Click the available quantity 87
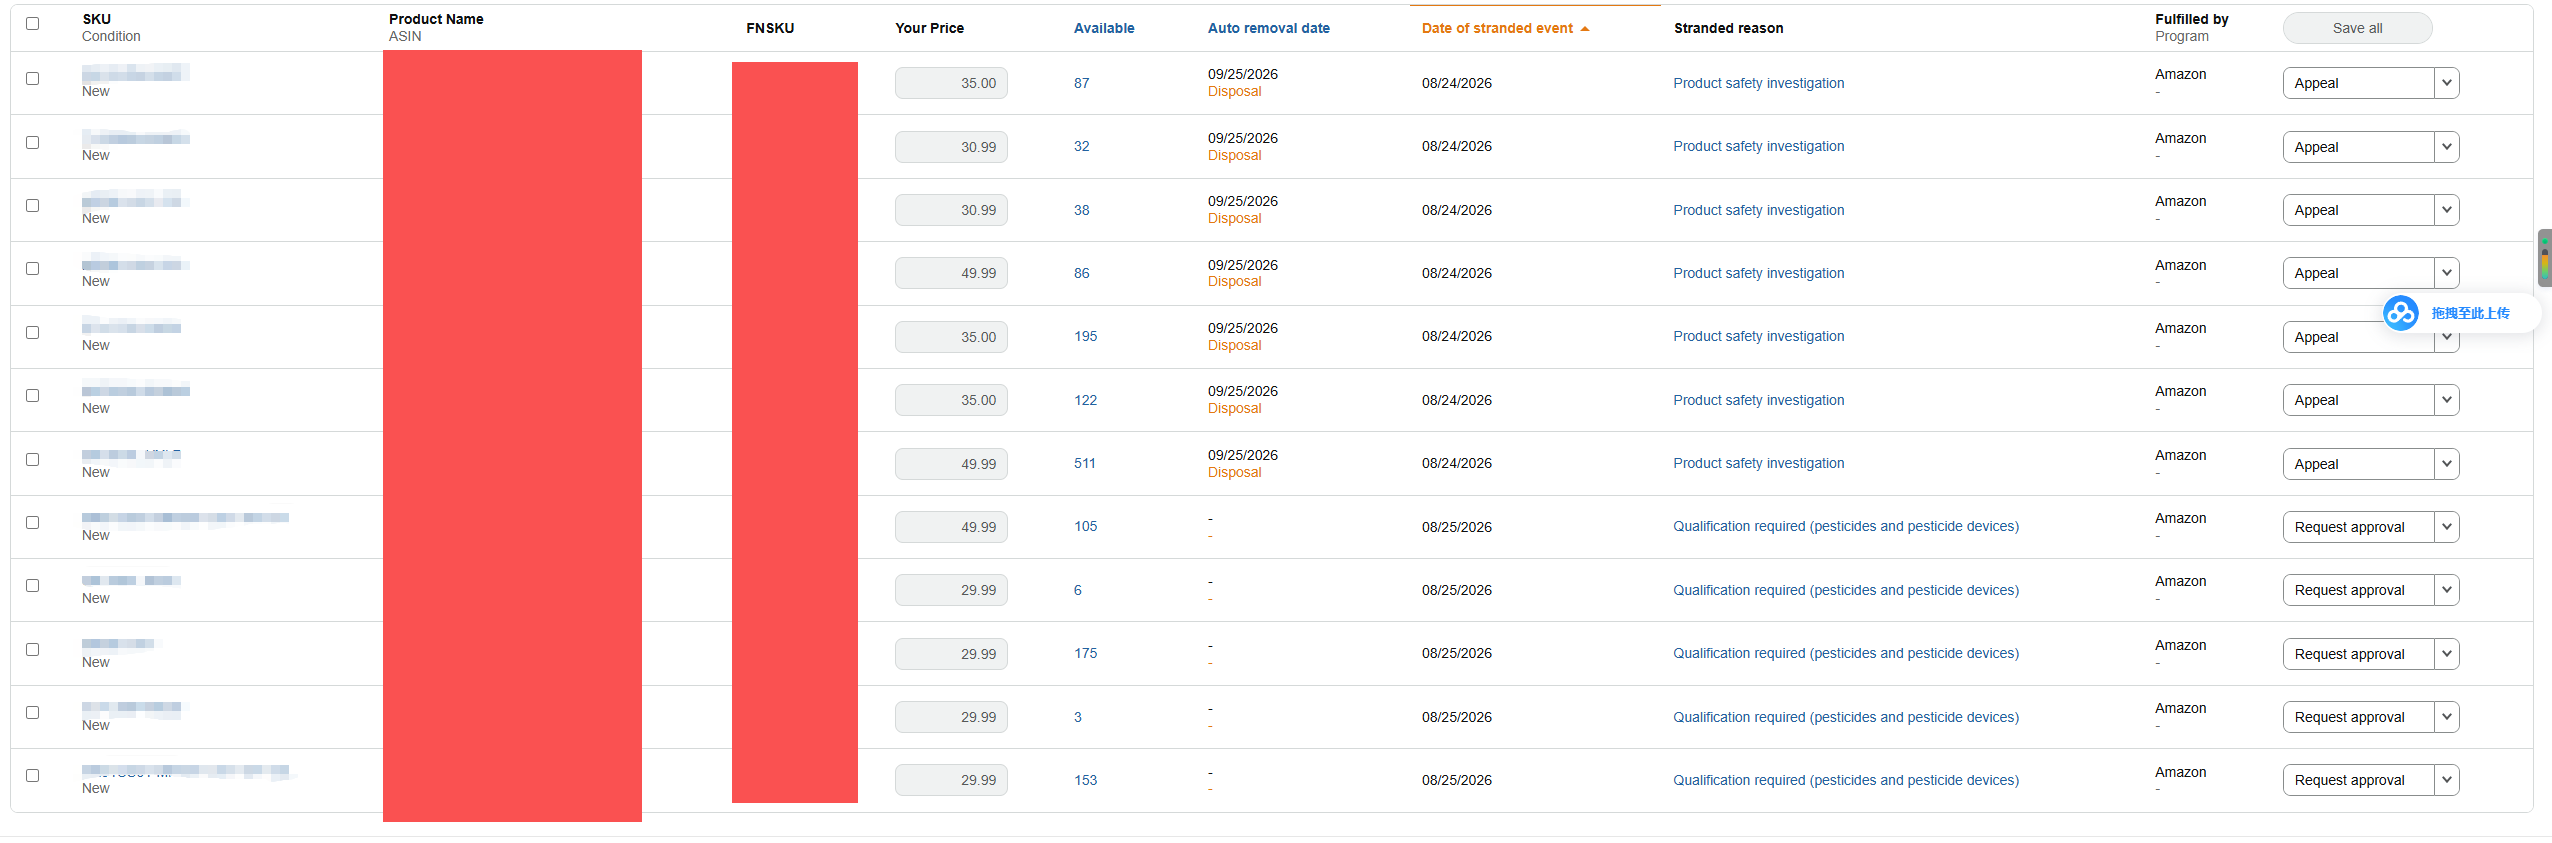This screenshot has height=843, width=2552. click(x=1081, y=83)
